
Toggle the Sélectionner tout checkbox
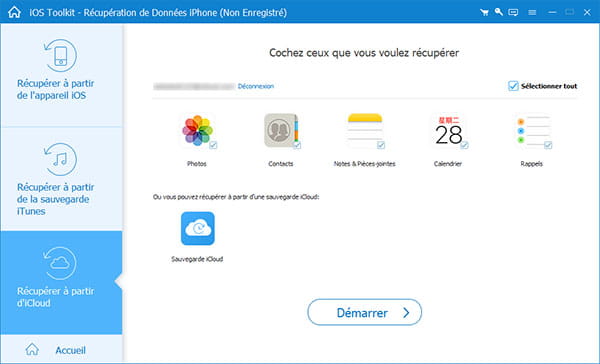513,86
